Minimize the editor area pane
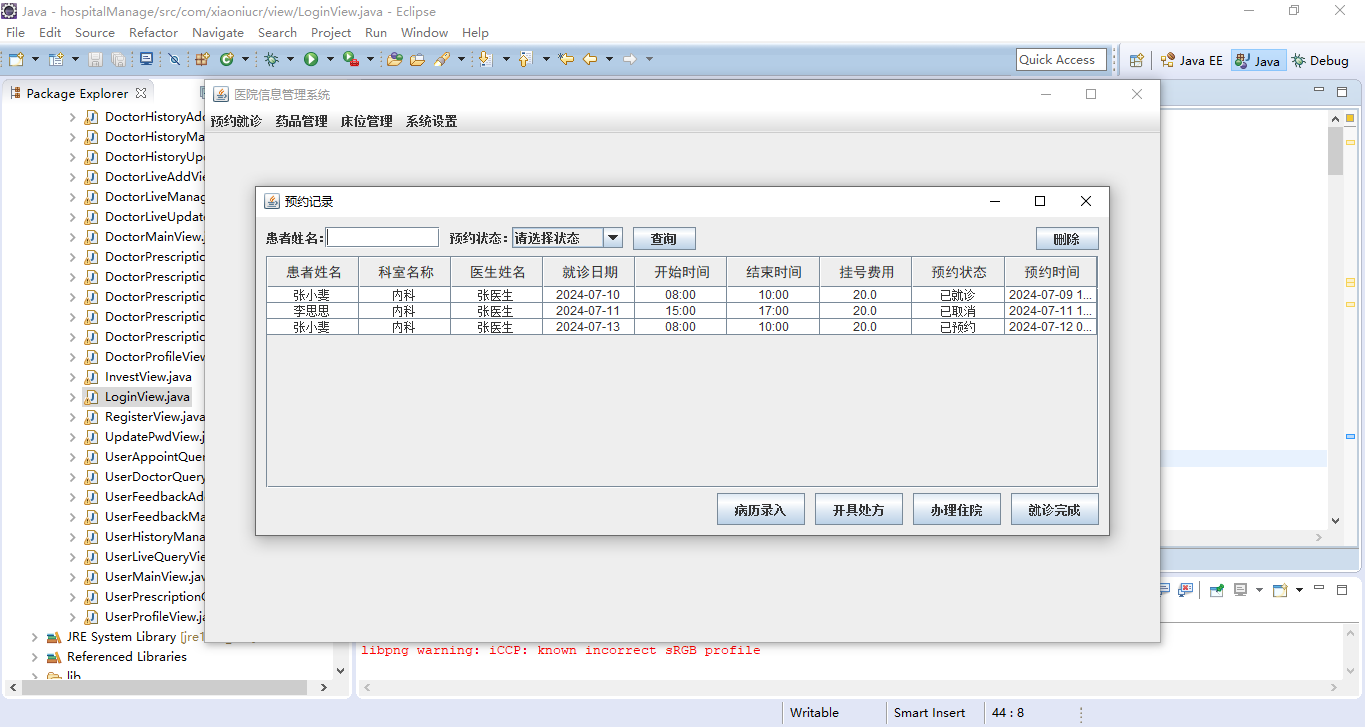1365x727 pixels. (x=1319, y=91)
